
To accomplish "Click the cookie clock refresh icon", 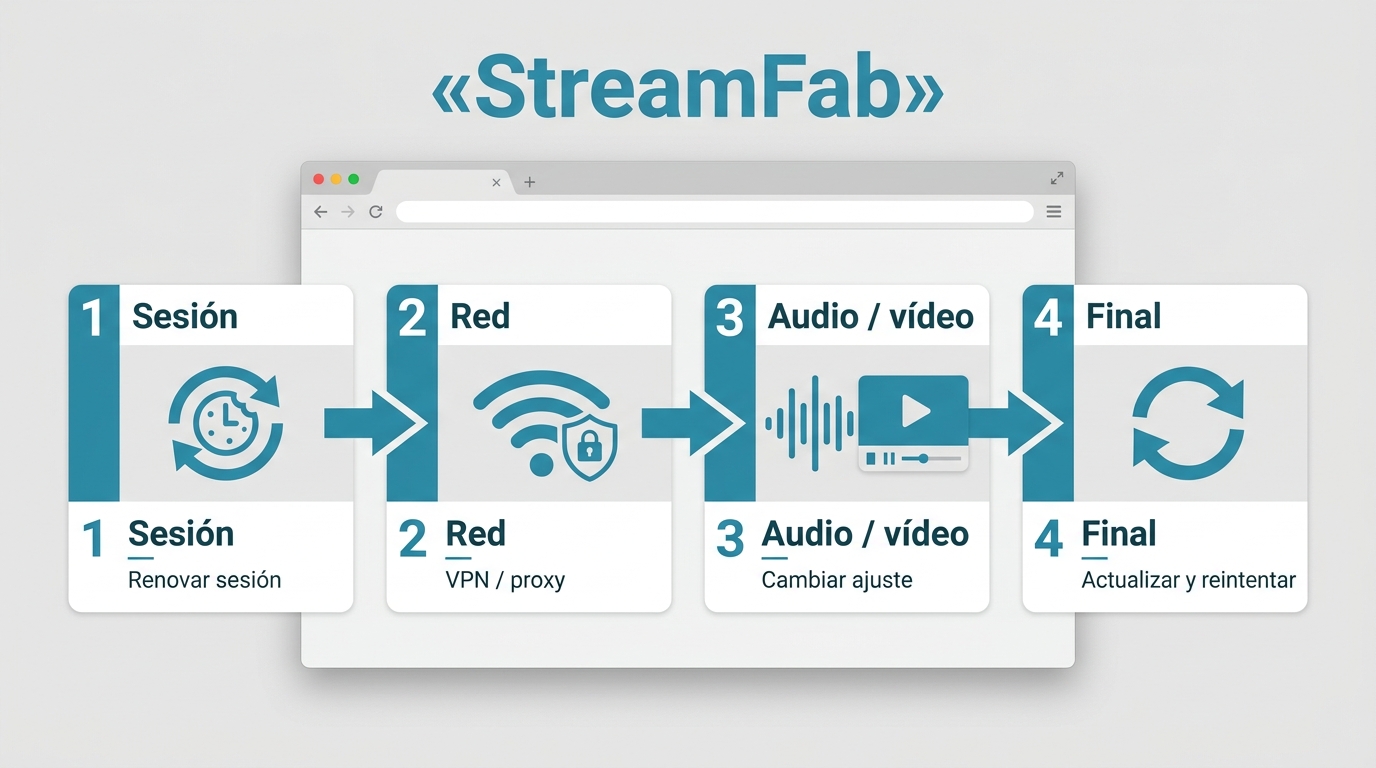I will [226, 424].
